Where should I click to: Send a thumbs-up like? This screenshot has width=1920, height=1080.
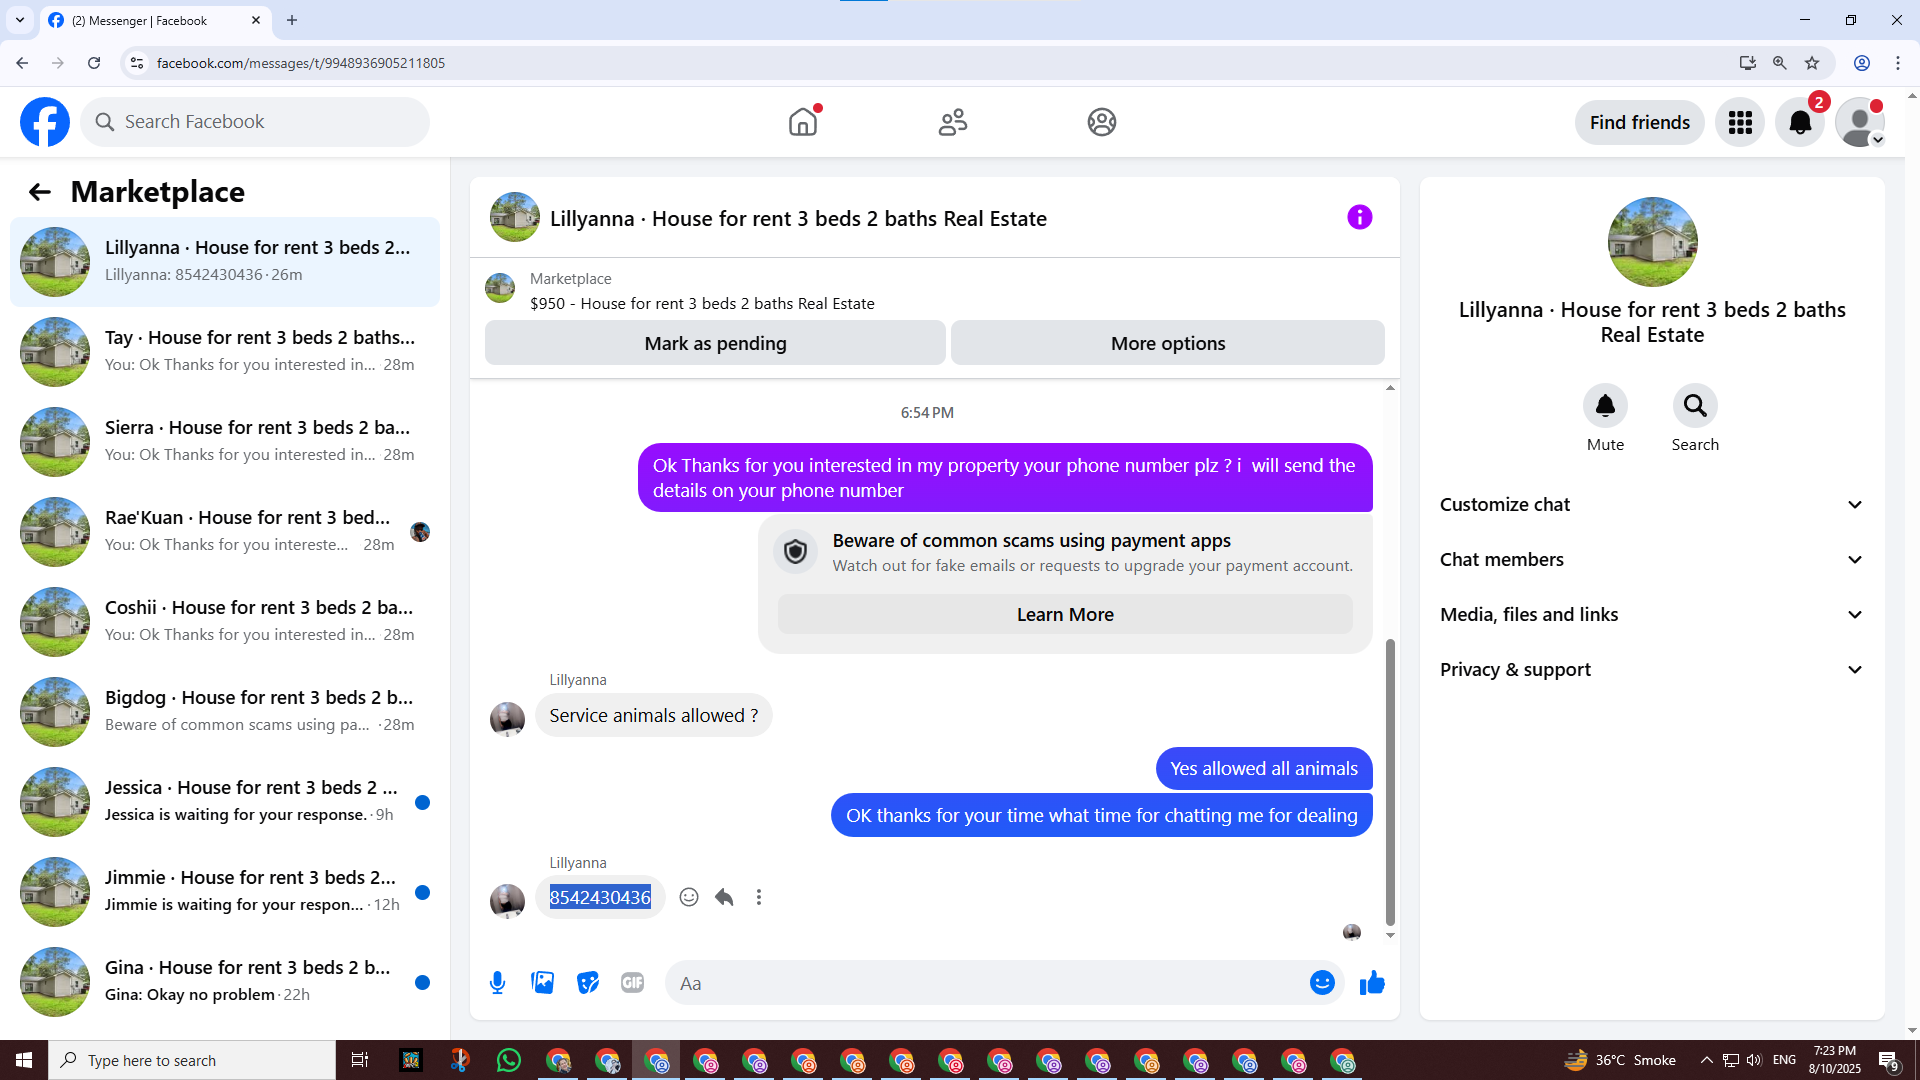pos(1372,983)
